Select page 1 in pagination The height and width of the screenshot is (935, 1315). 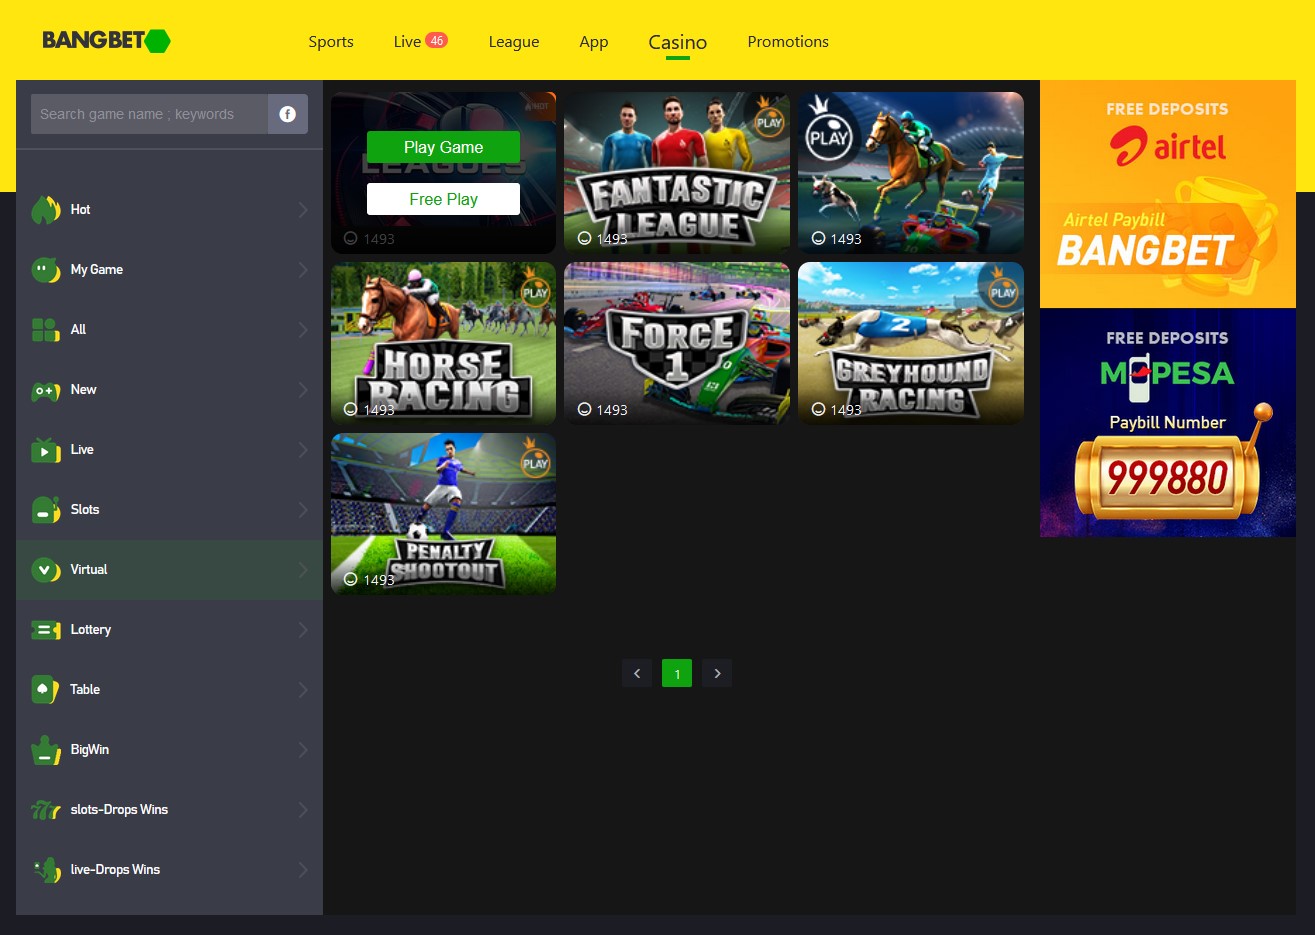pyautogui.click(x=677, y=673)
